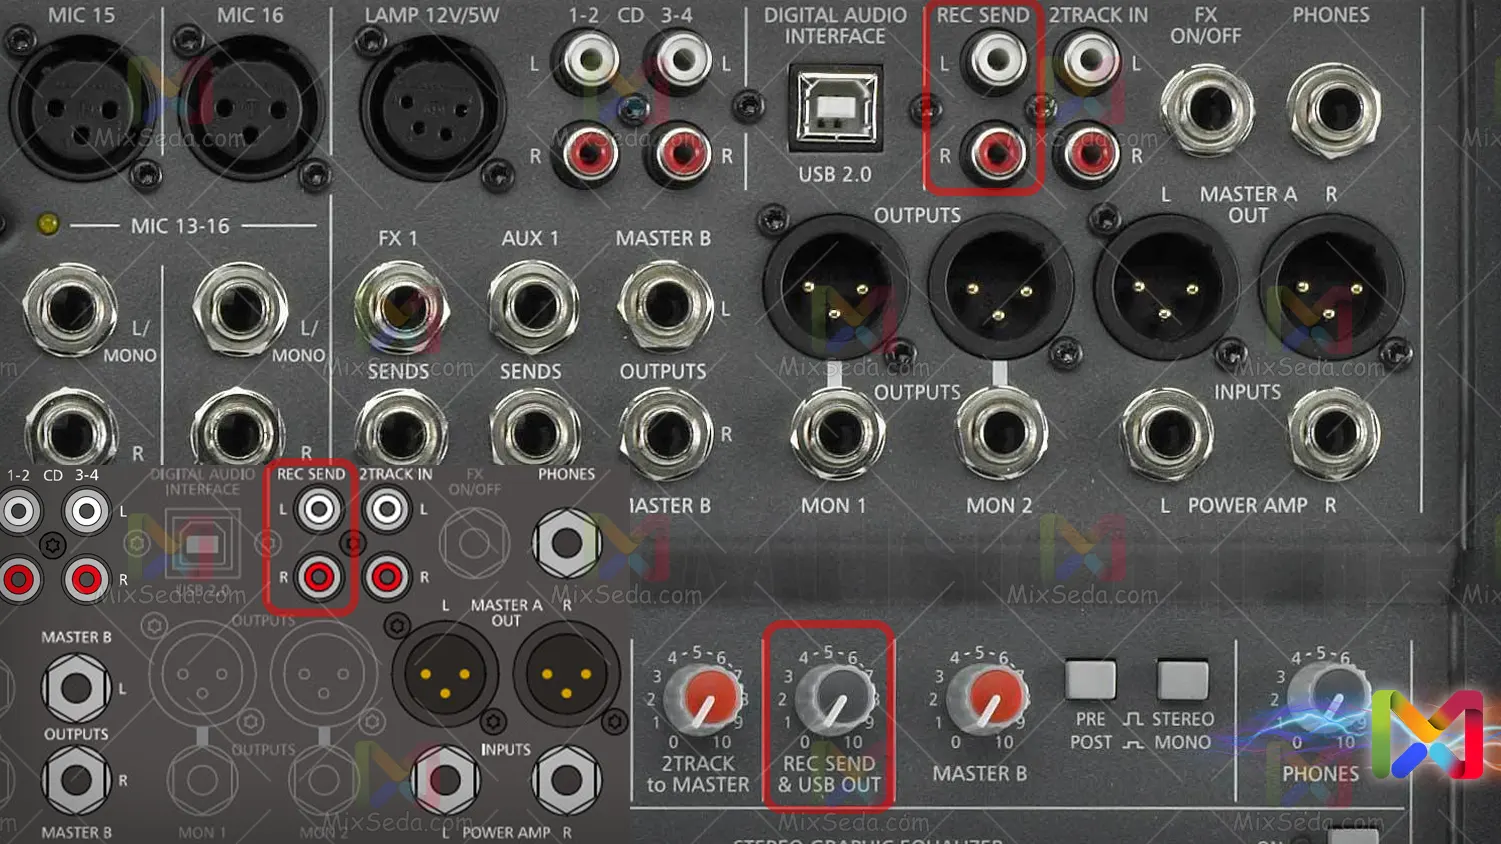The width and height of the screenshot is (1501, 844).
Task: Select the FX ON/OFF footswitch jack in photo
Action: point(1206,110)
